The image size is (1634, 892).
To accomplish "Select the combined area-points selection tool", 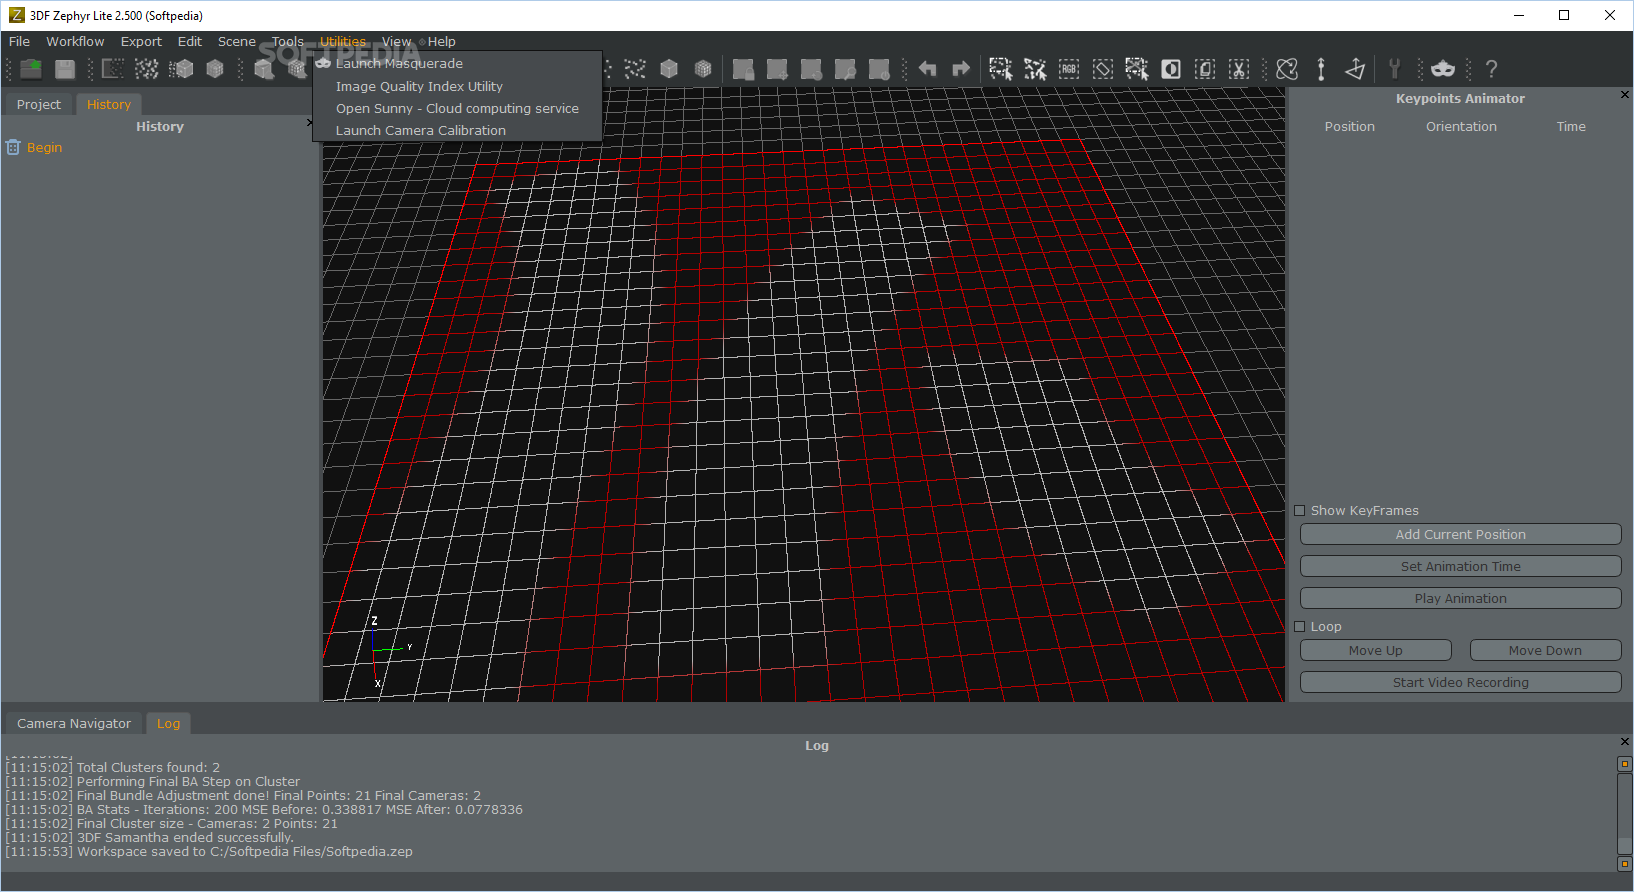I will point(1137,69).
